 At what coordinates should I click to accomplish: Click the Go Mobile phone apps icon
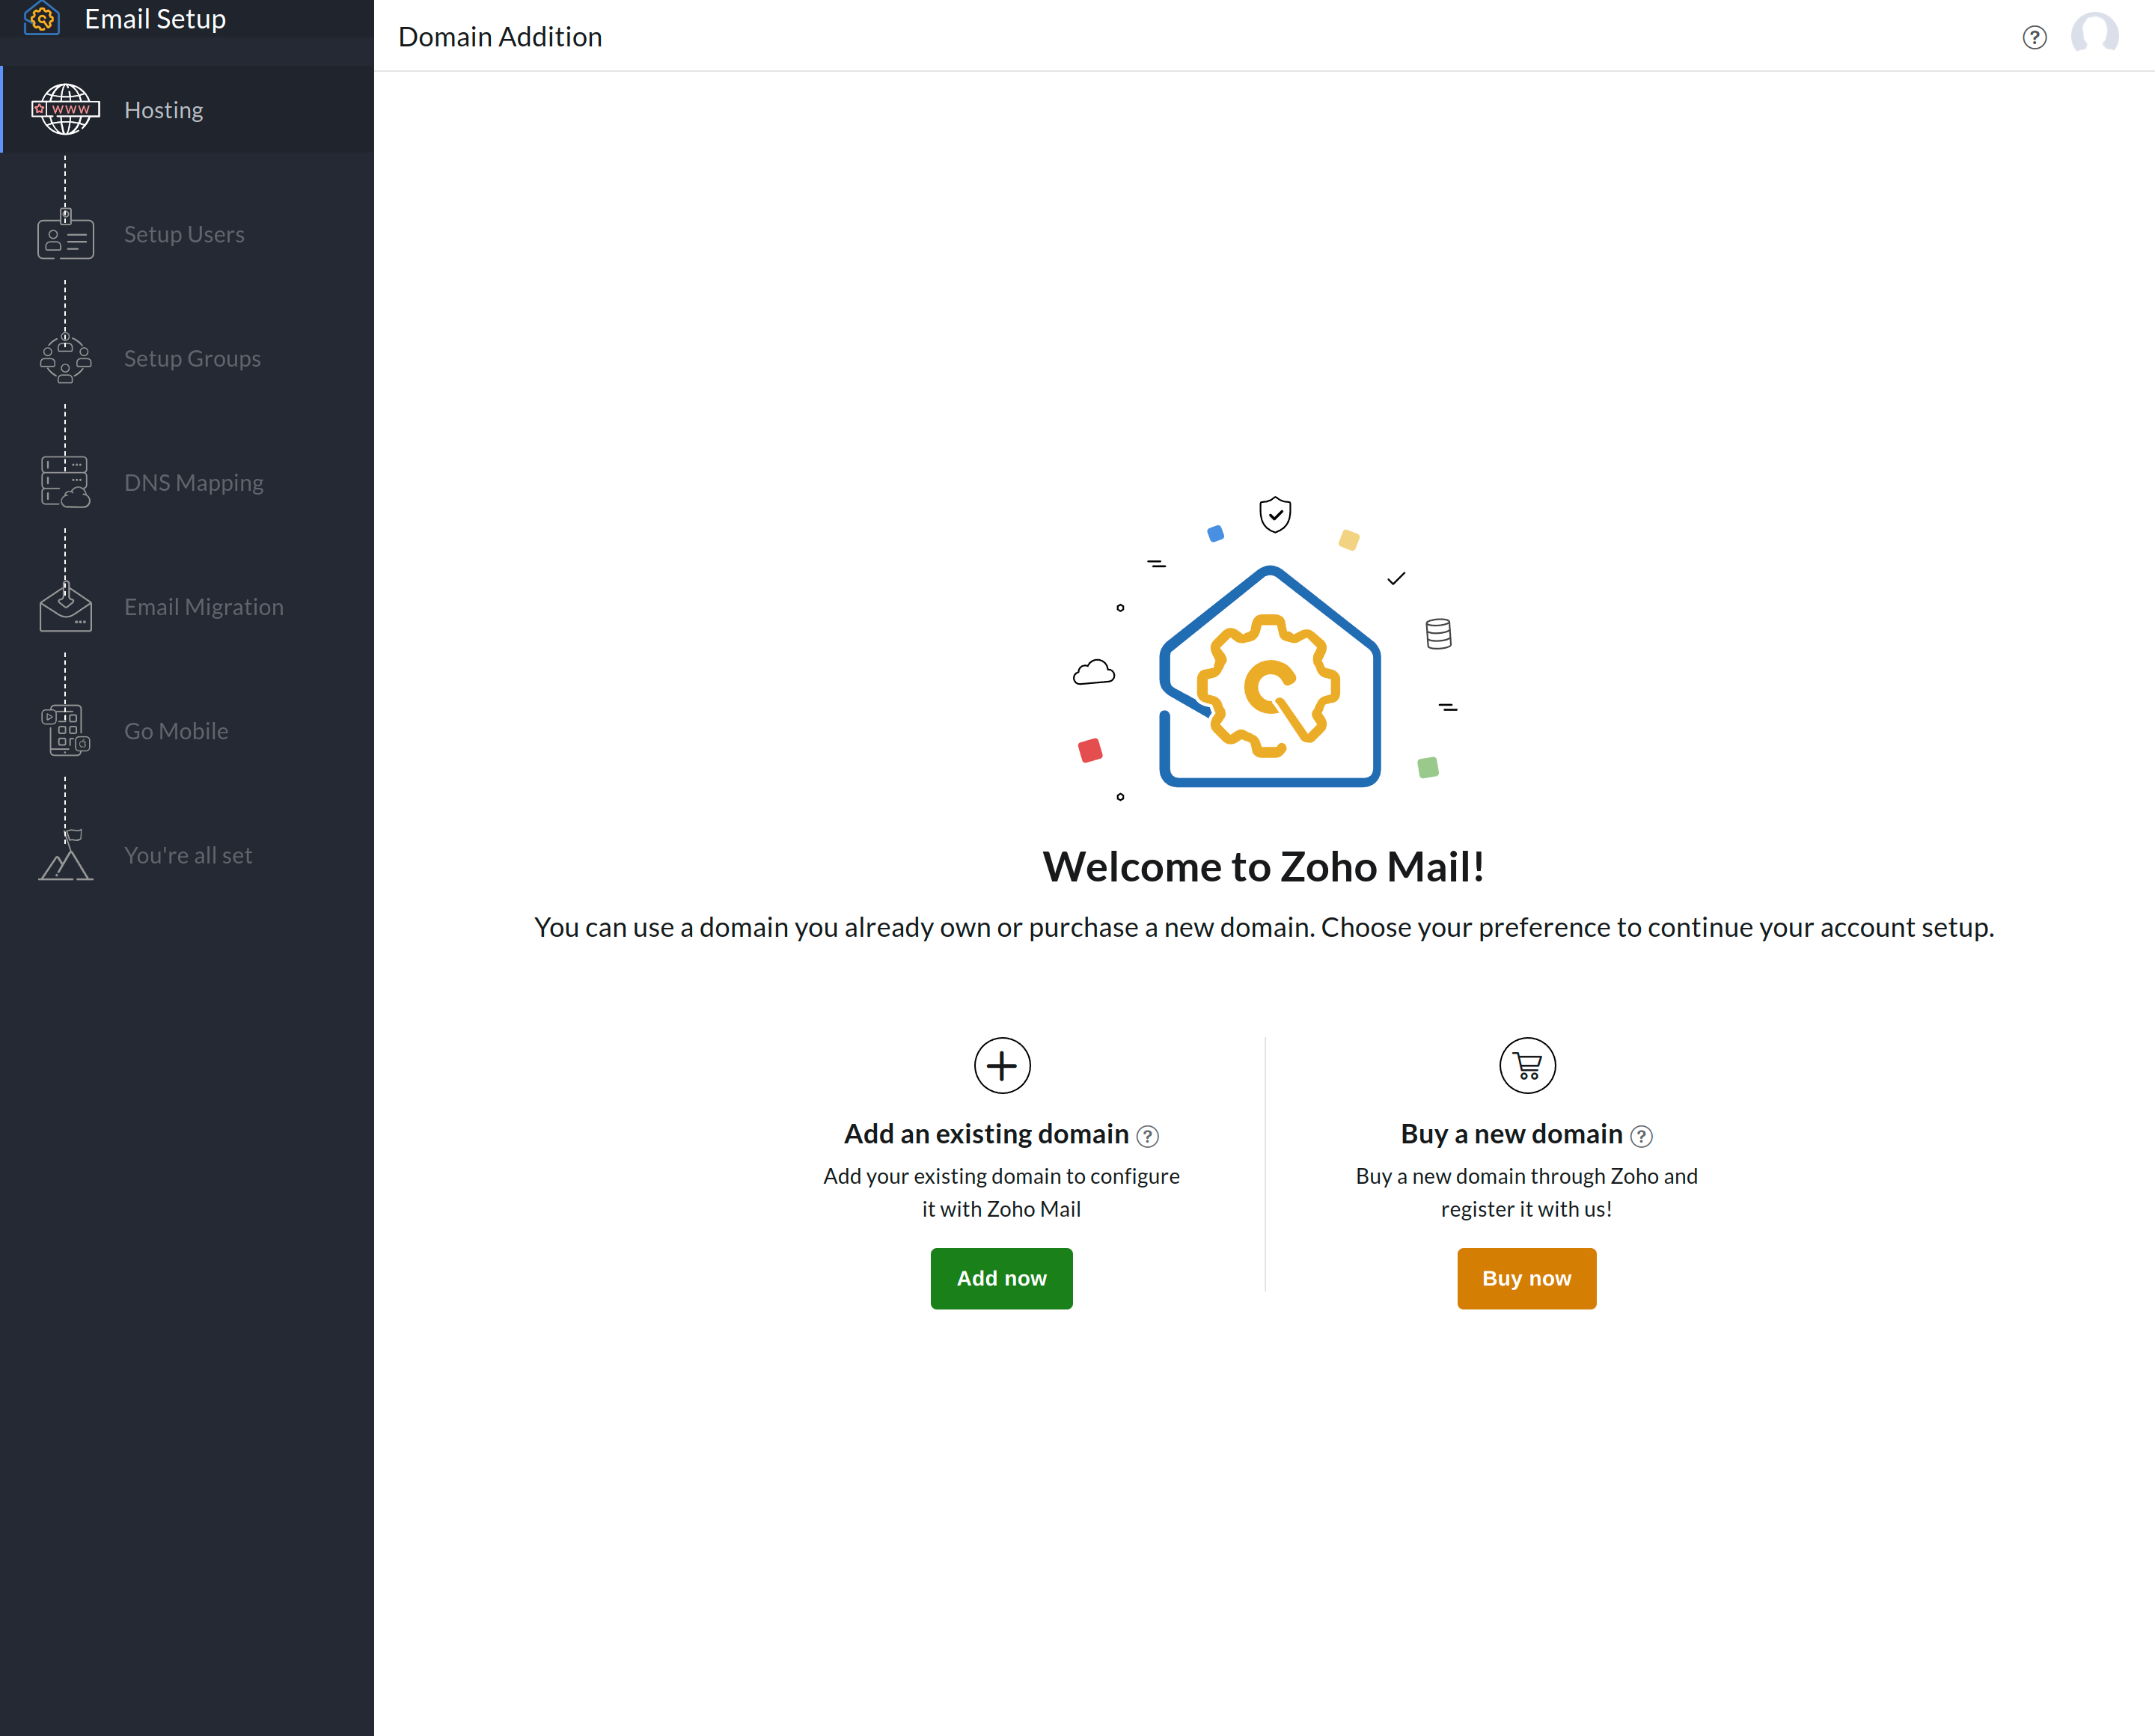65,730
